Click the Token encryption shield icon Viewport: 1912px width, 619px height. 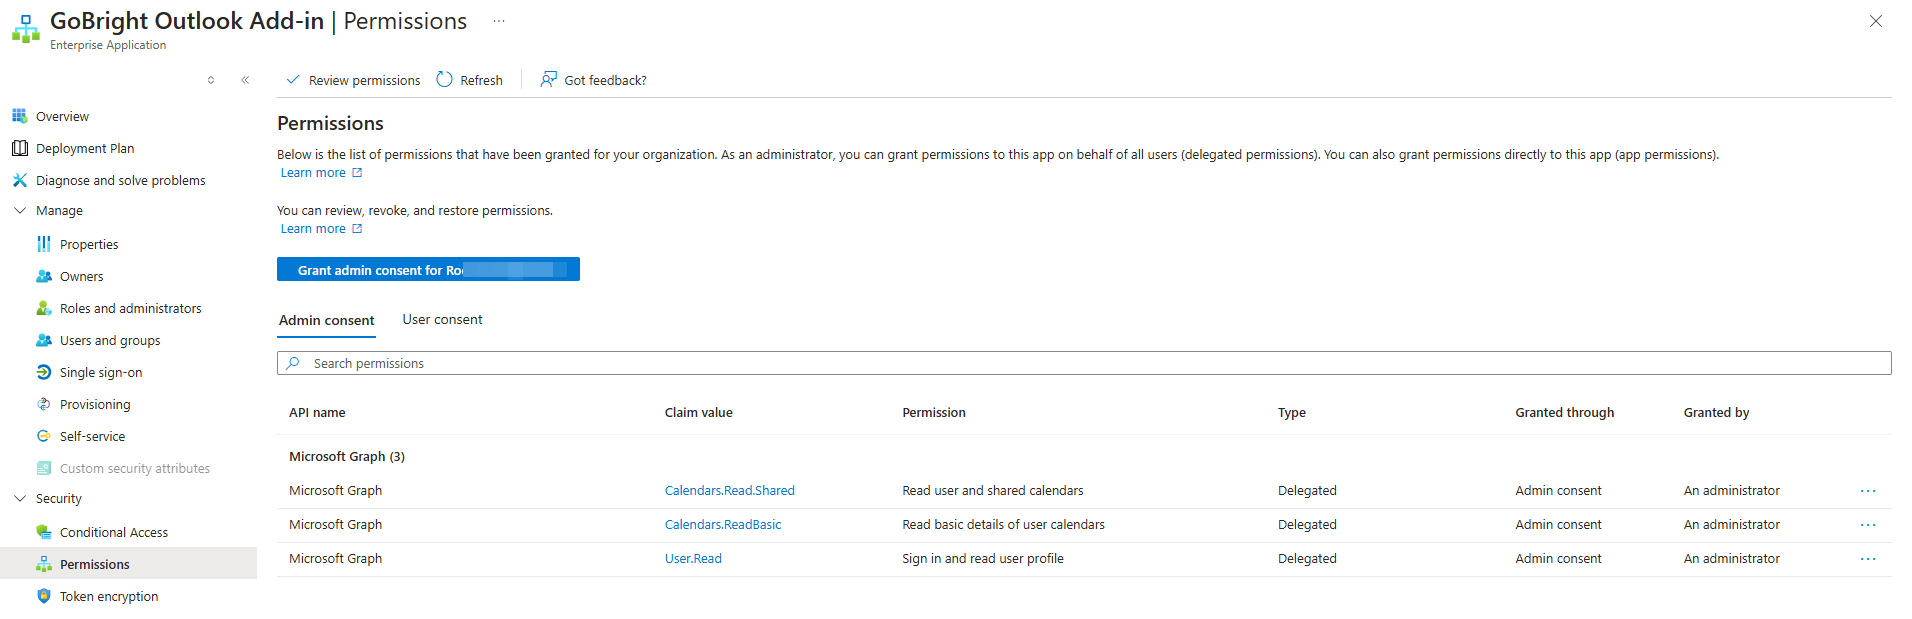(x=43, y=596)
